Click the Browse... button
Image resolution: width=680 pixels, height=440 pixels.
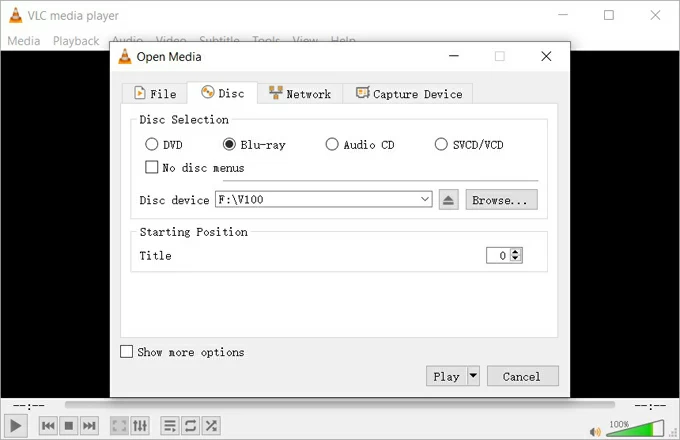[x=501, y=200]
